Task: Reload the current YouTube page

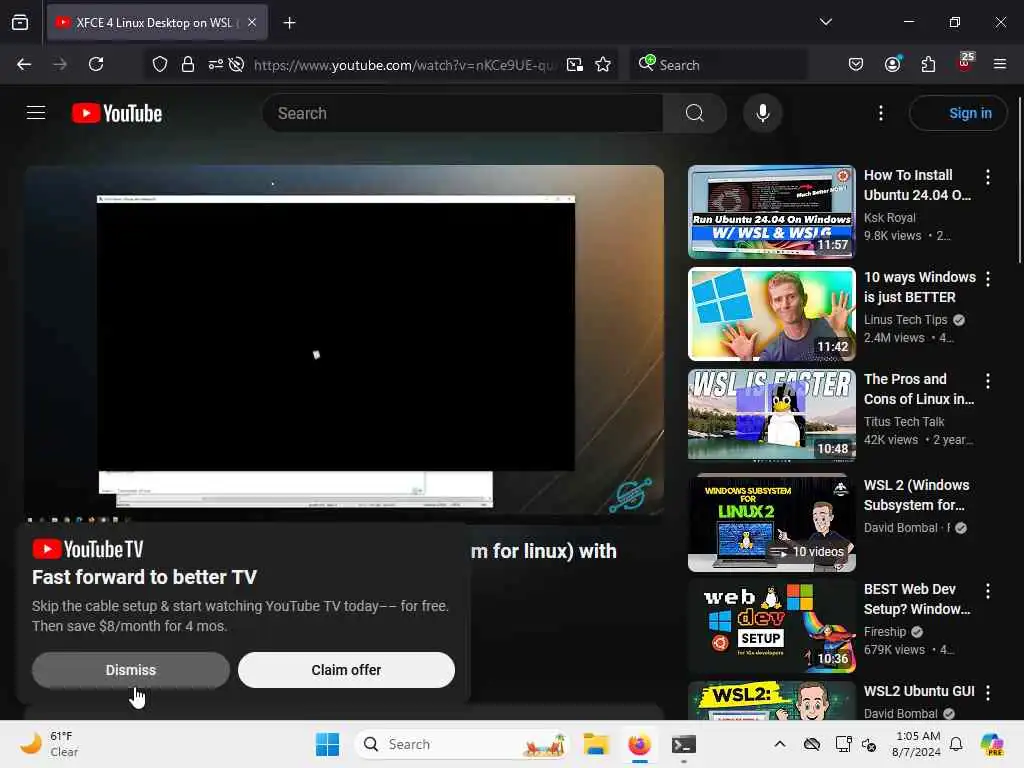Action: click(96, 64)
